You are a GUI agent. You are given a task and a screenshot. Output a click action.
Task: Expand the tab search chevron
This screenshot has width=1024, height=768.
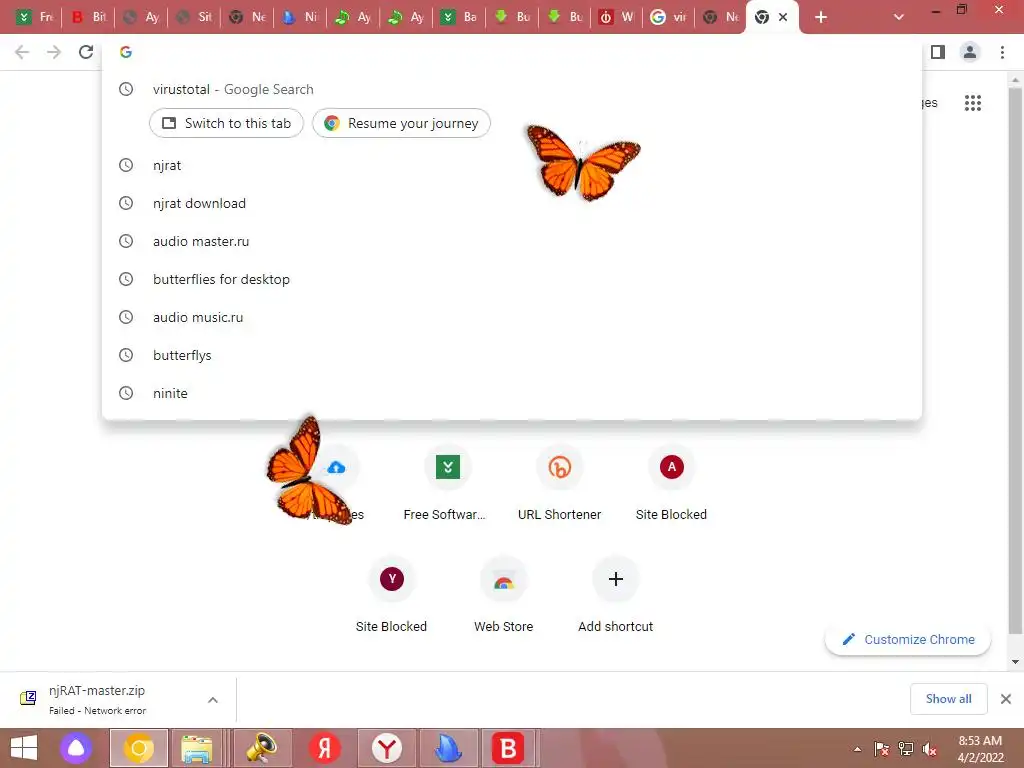pyautogui.click(x=899, y=18)
